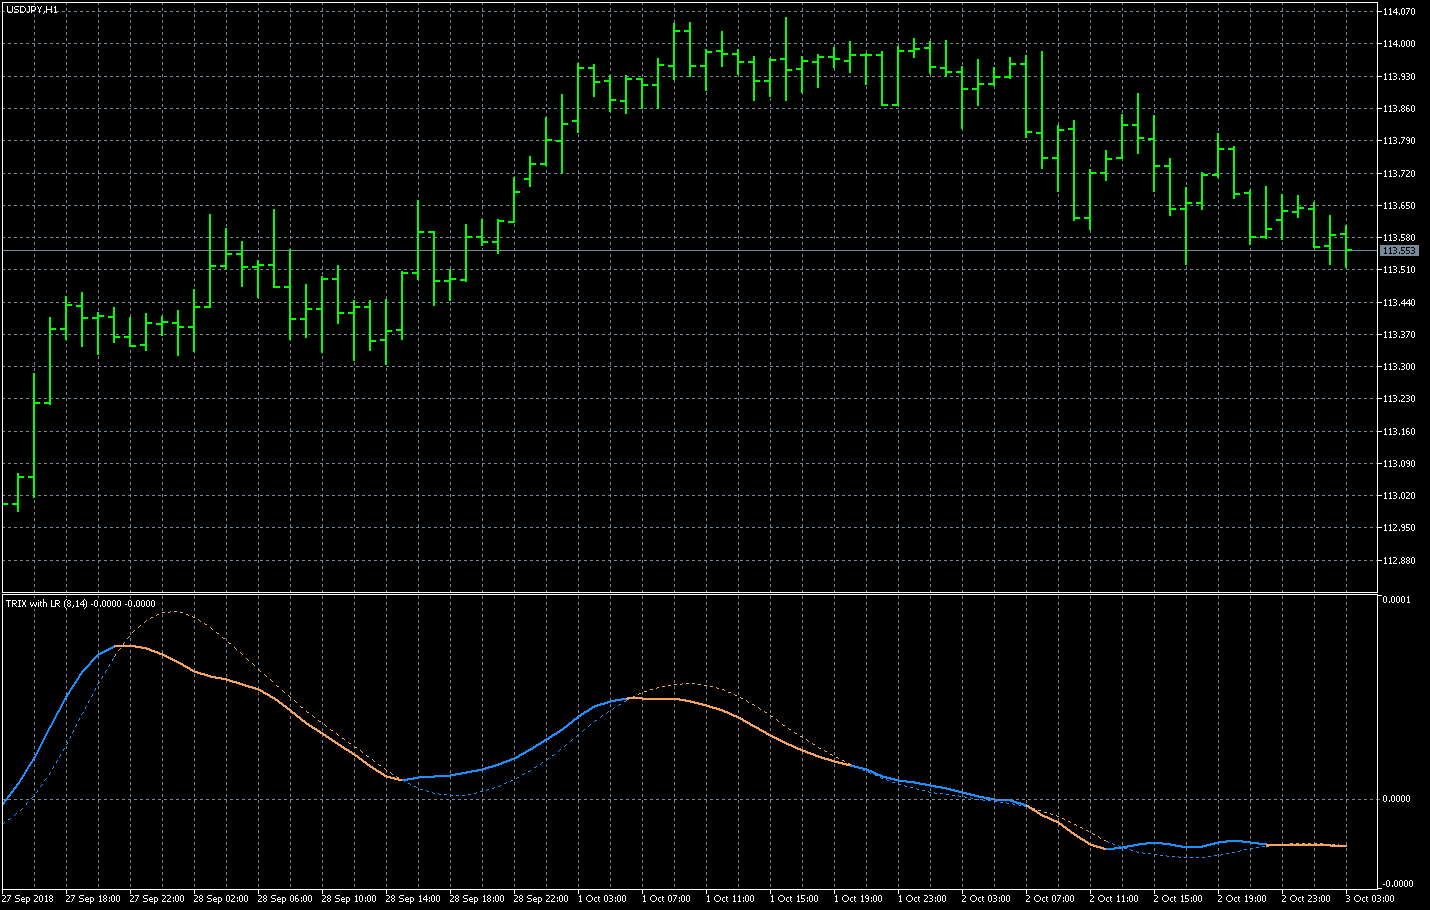Select the 3 Oct 03:00 time label
This screenshot has height=910, width=1430.
click(x=1370, y=898)
